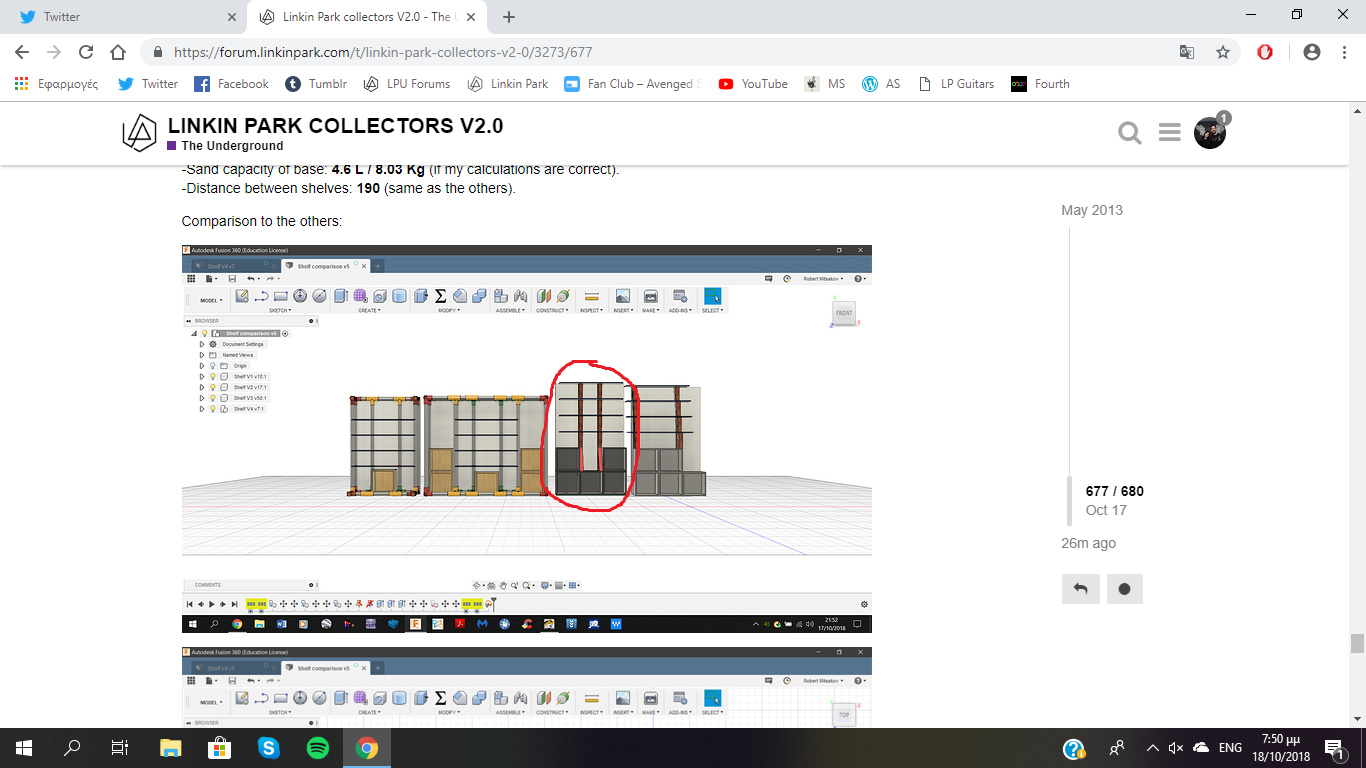Screen dimensions: 1366x768
Task: Go to the browser home page
Action: tap(118, 52)
